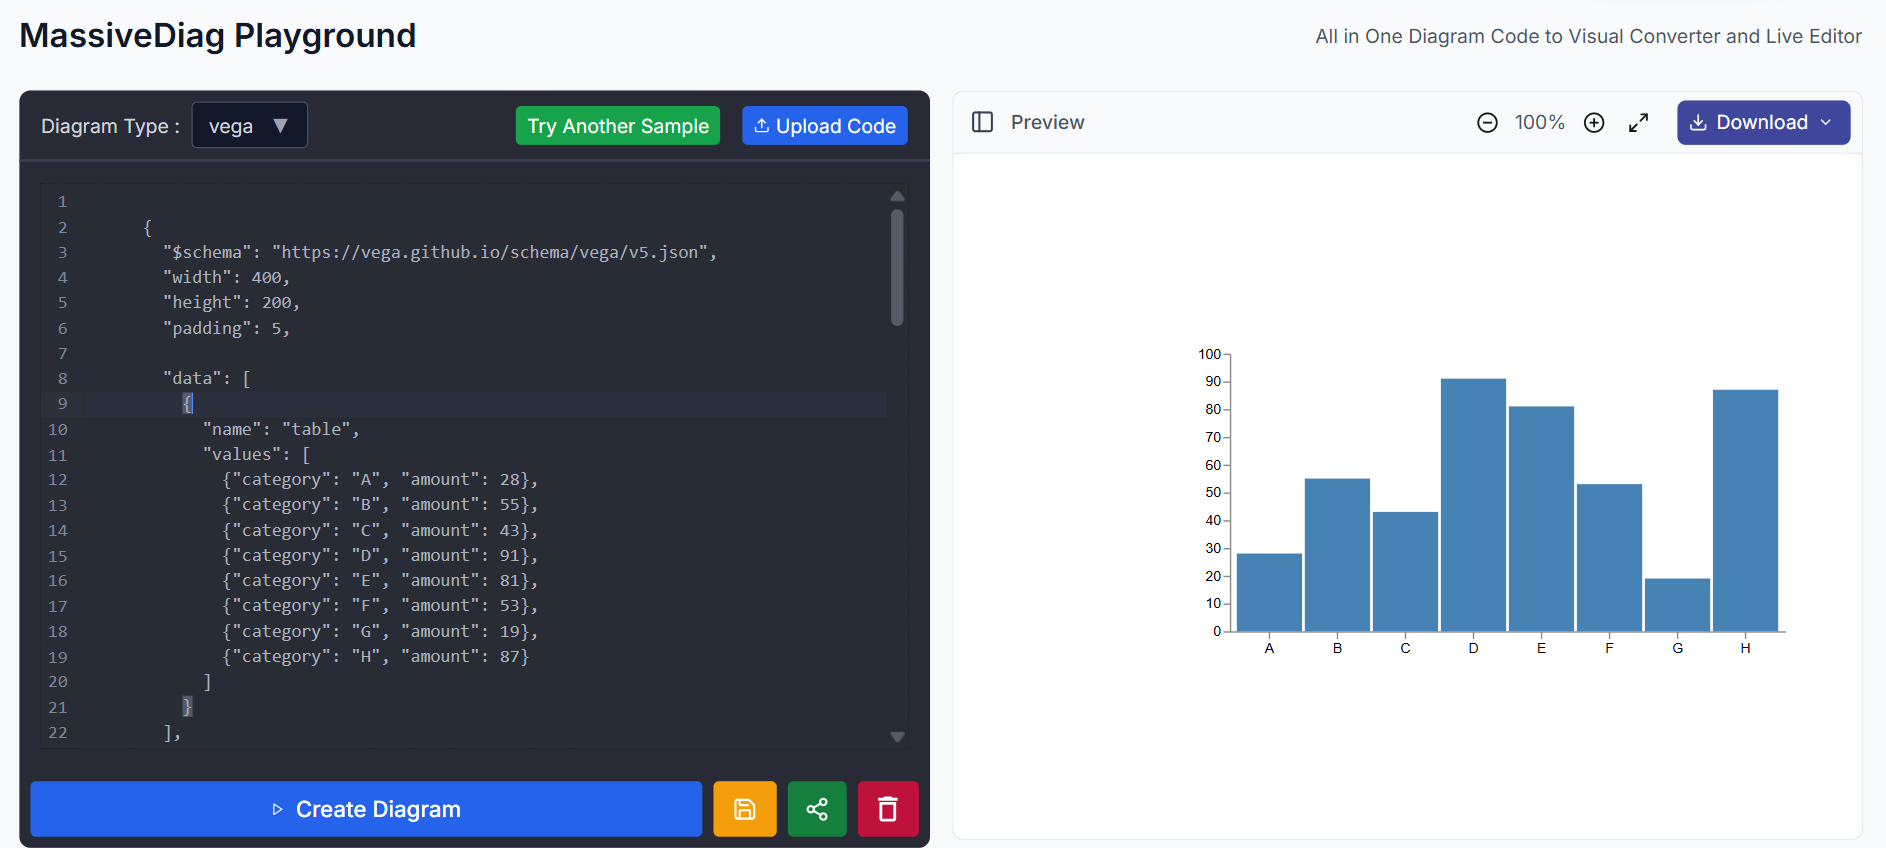Click the red trash delete icon

coord(887,809)
